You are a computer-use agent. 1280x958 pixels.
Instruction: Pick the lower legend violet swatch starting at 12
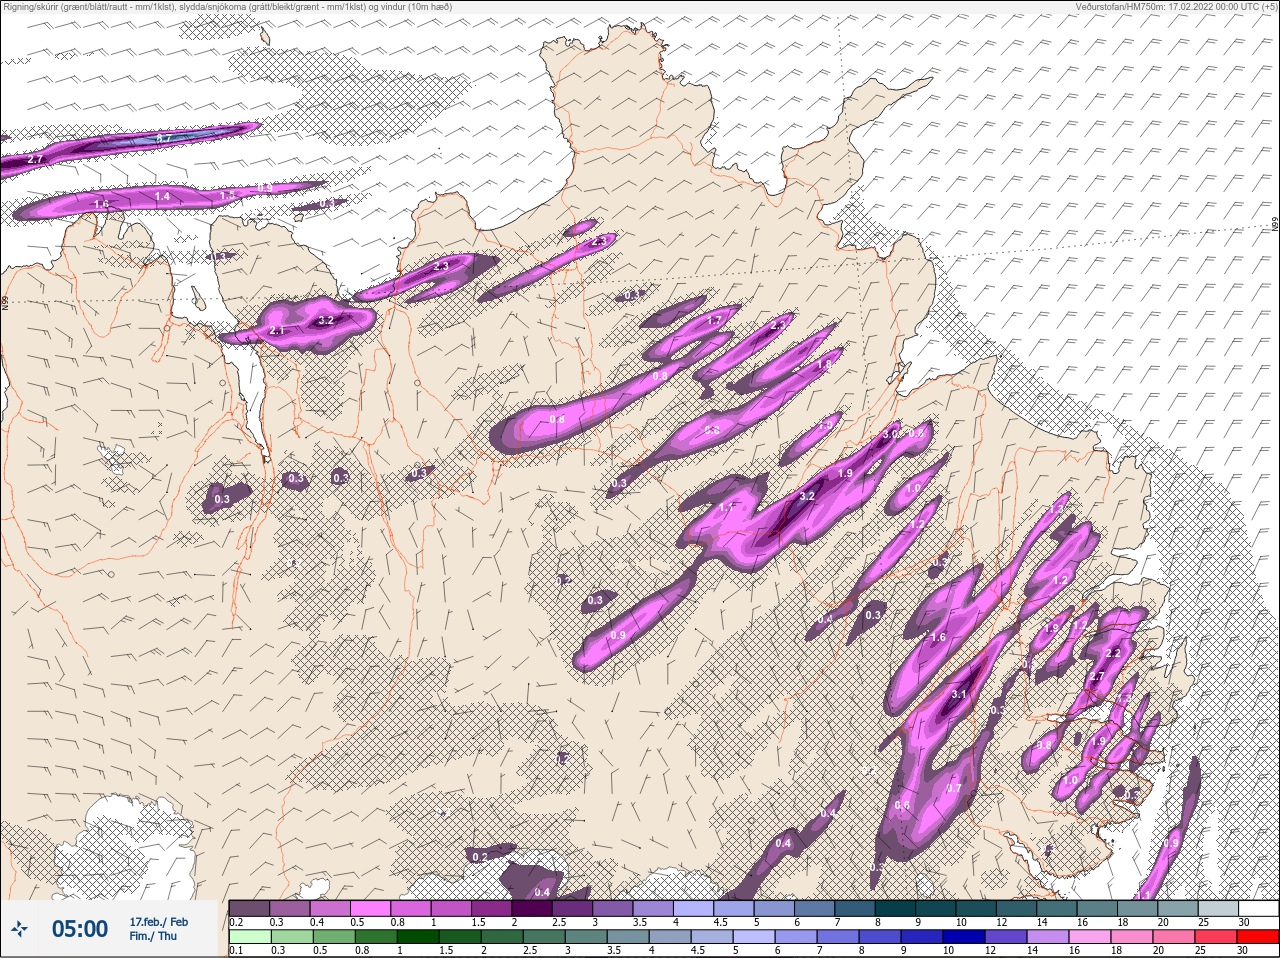1006,938
